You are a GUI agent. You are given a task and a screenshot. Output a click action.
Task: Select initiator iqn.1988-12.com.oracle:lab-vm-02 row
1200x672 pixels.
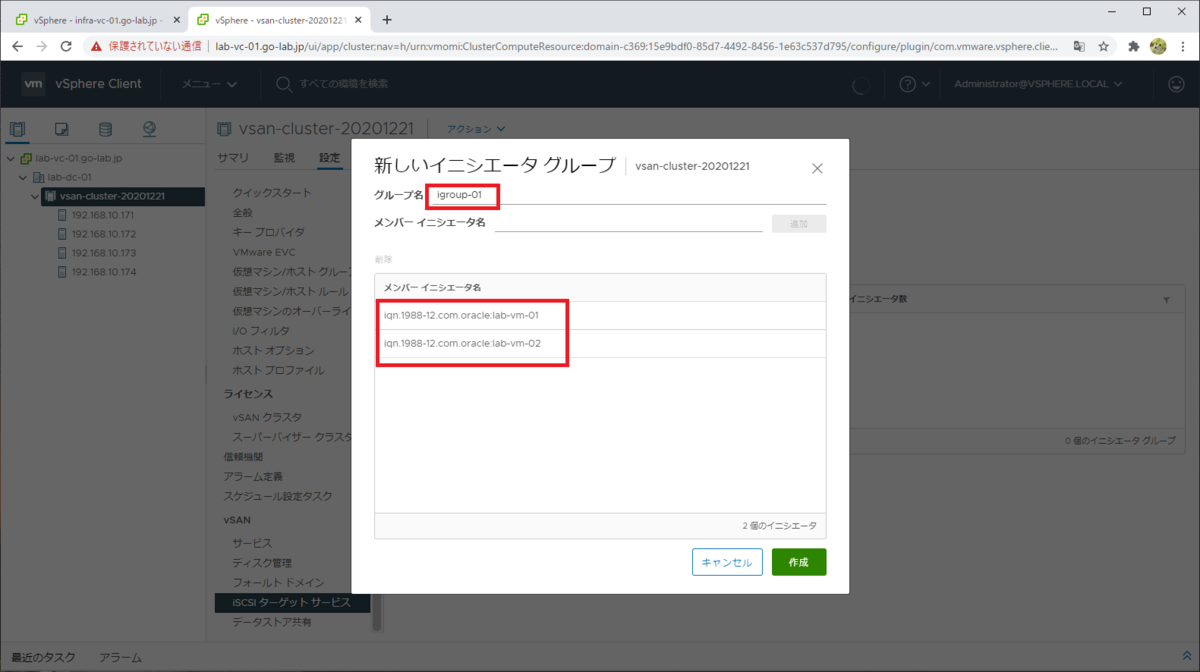pos(600,344)
